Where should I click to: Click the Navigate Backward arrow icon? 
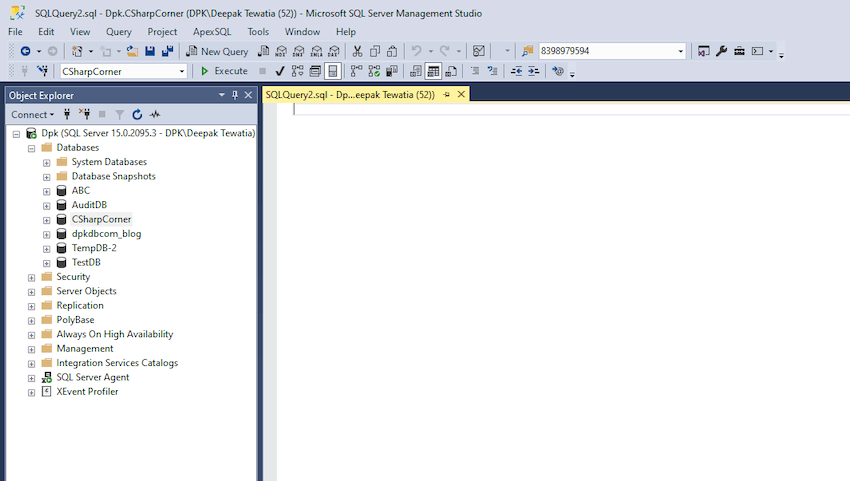25,51
